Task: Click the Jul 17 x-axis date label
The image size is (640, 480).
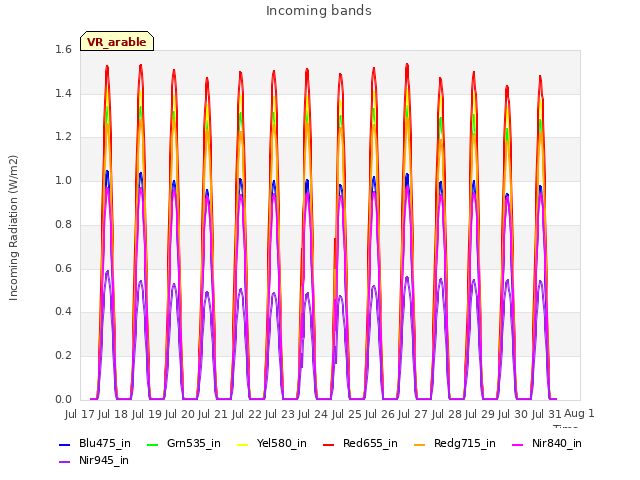Action: (x=80, y=415)
